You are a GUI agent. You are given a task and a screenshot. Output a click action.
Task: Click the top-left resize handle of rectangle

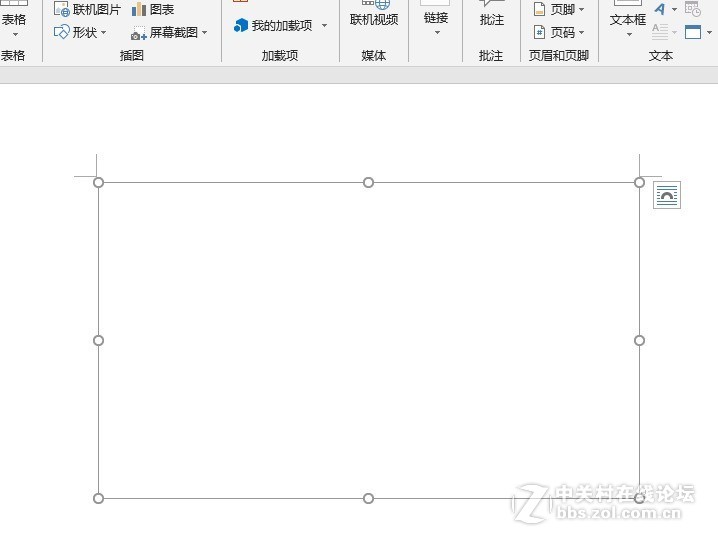[x=98, y=183]
